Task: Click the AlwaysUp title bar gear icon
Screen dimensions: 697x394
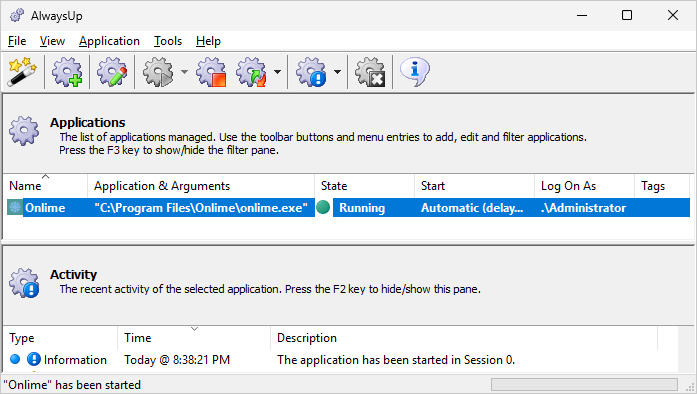Action: [x=17, y=15]
